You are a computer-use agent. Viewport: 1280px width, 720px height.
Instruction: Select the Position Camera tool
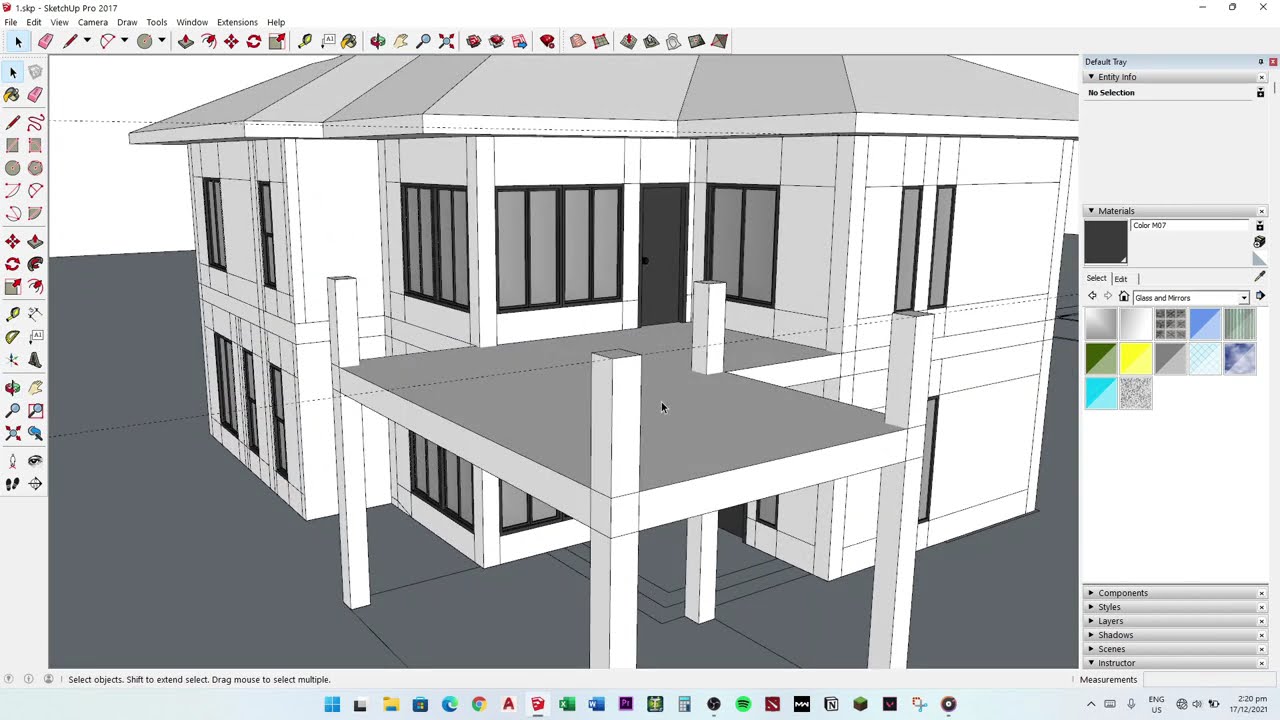[x=12, y=461]
